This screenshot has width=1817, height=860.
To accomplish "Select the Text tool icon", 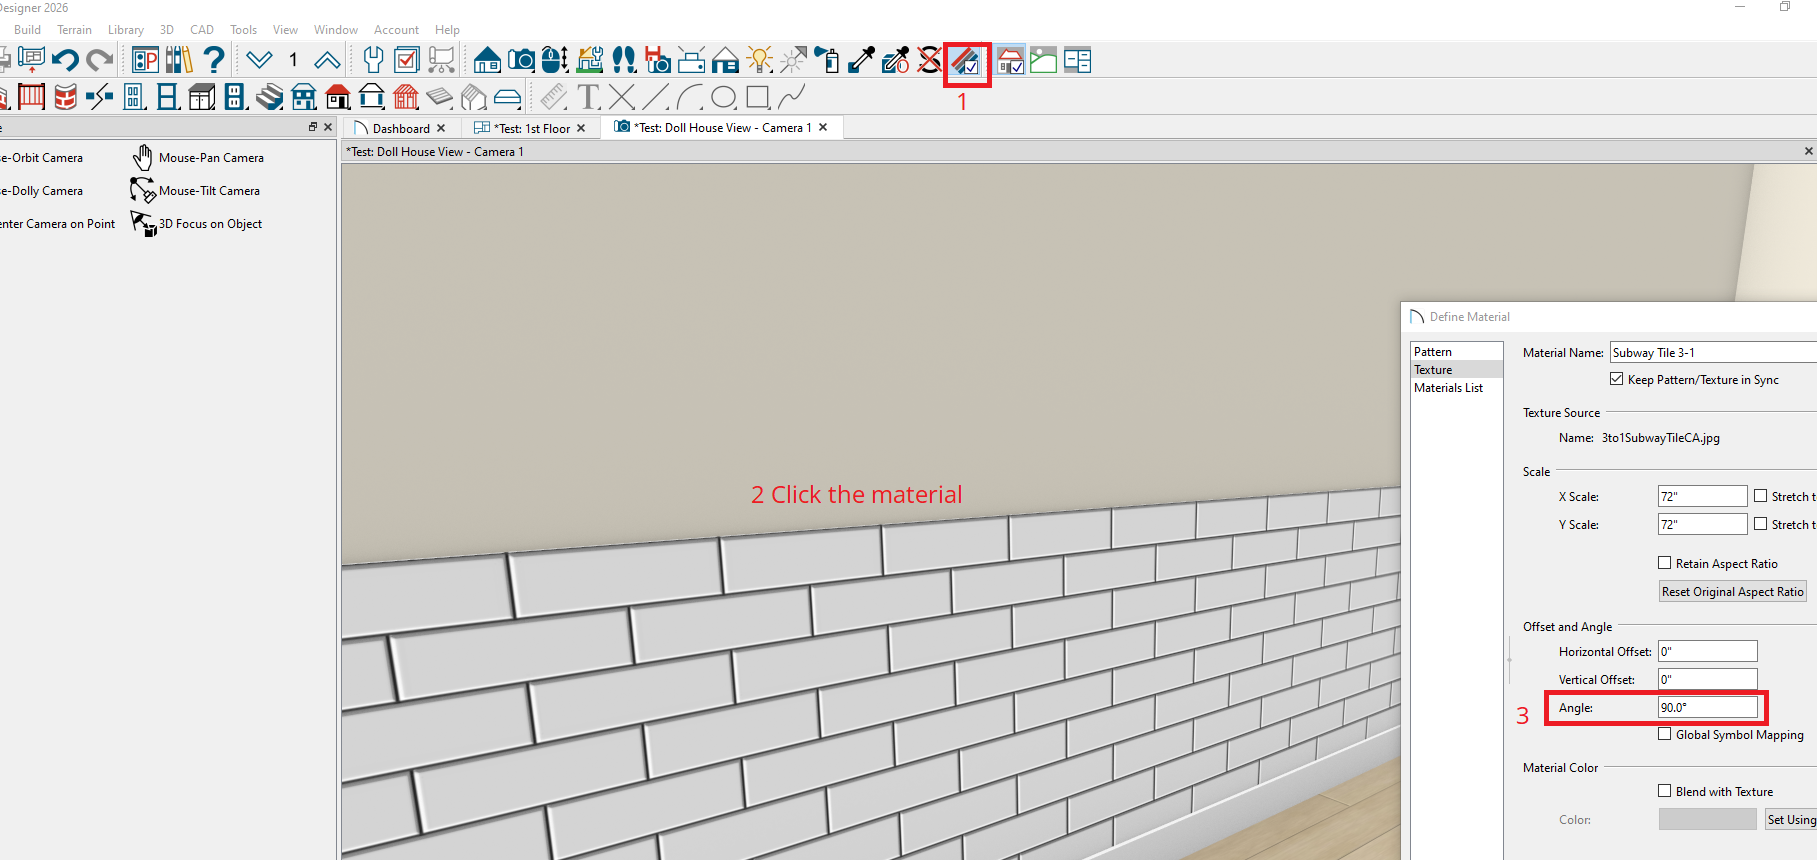I will click(x=588, y=97).
